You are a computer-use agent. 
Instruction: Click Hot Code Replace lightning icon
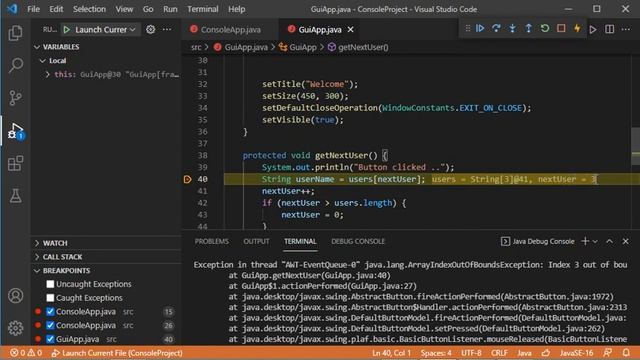tap(577, 28)
